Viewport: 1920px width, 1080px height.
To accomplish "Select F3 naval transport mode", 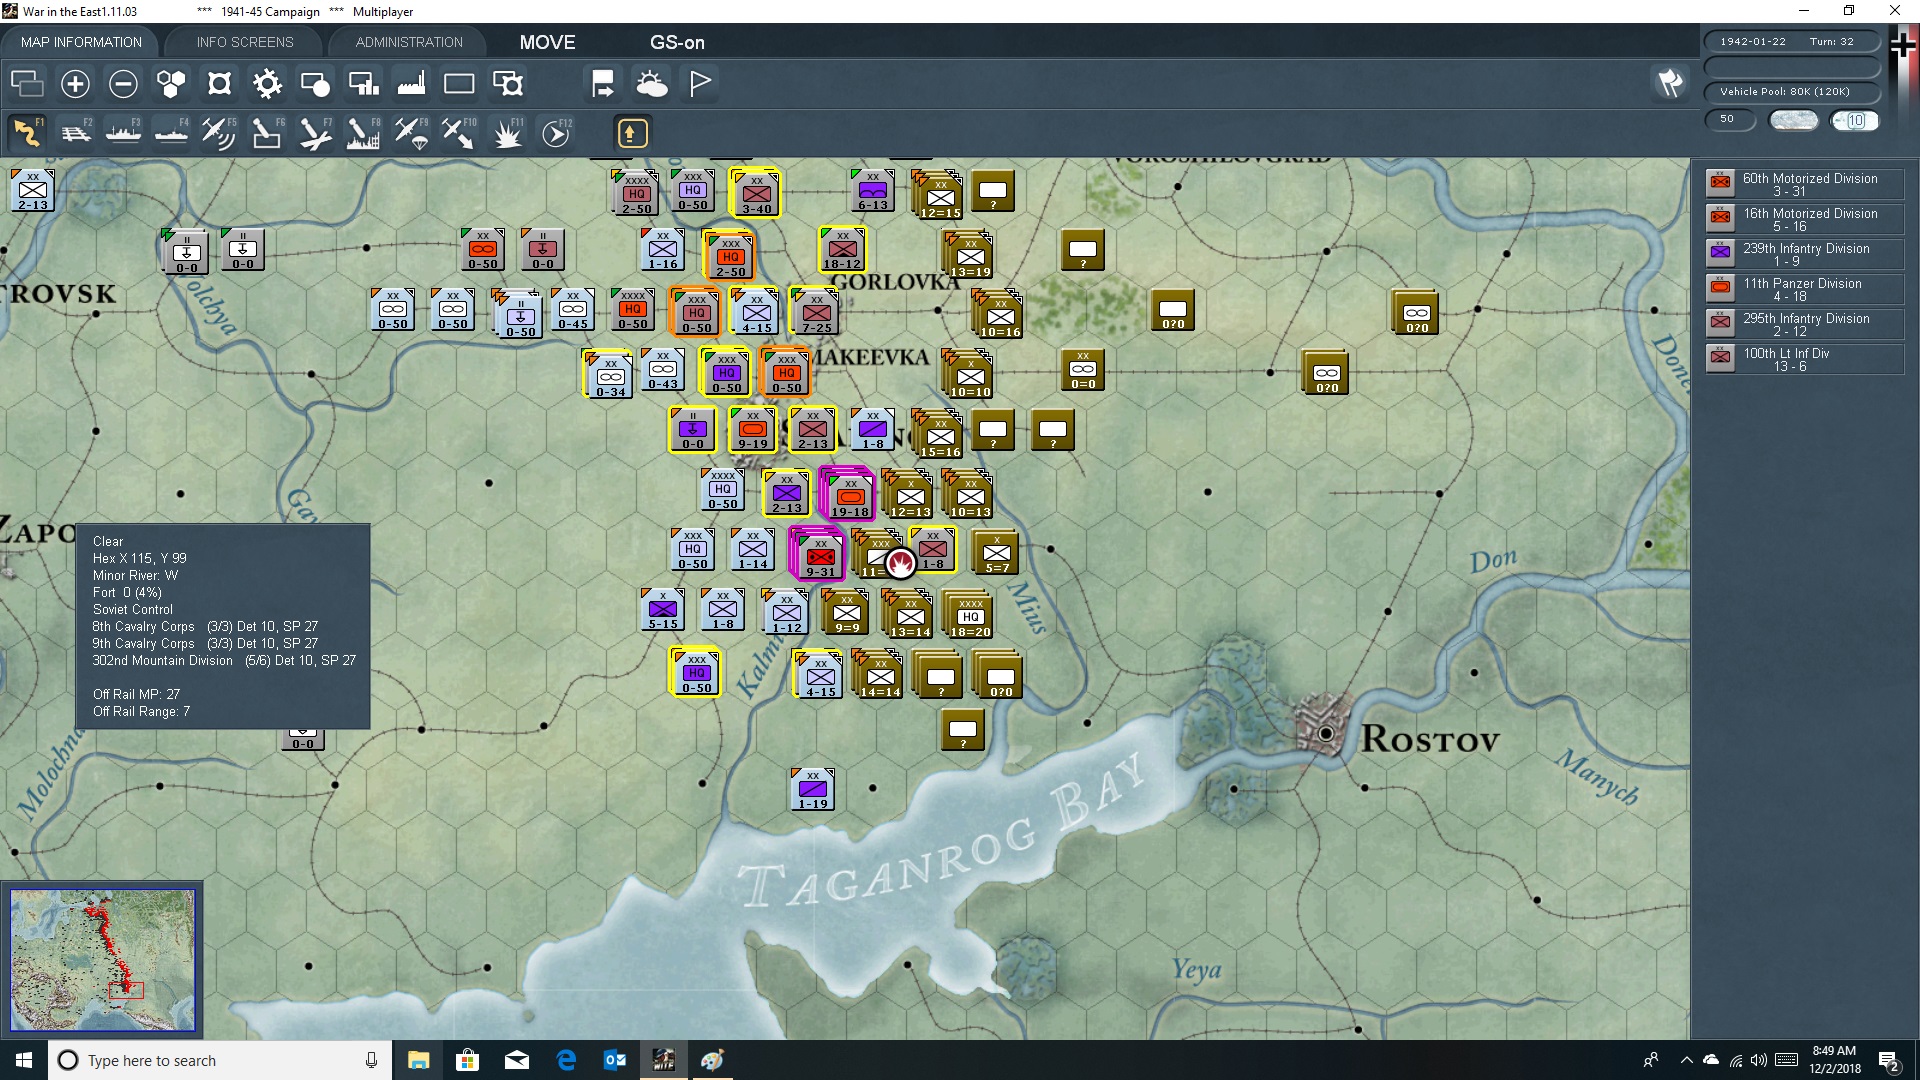I will point(123,133).
